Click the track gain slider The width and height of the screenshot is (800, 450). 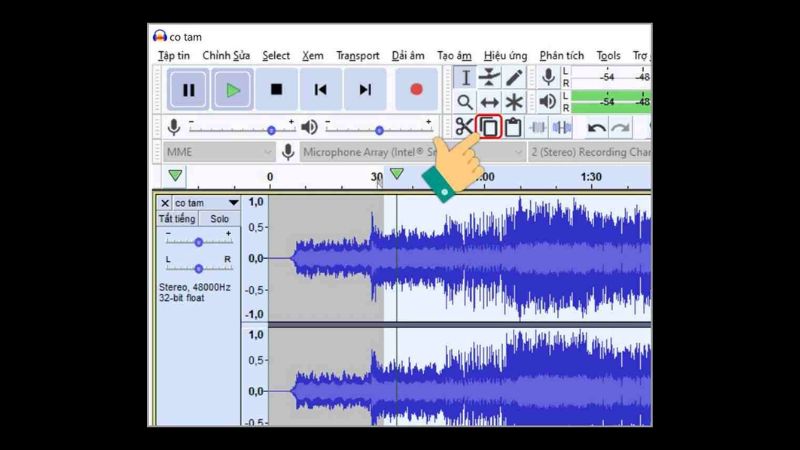pyautogui.click(x=198, y=242)
